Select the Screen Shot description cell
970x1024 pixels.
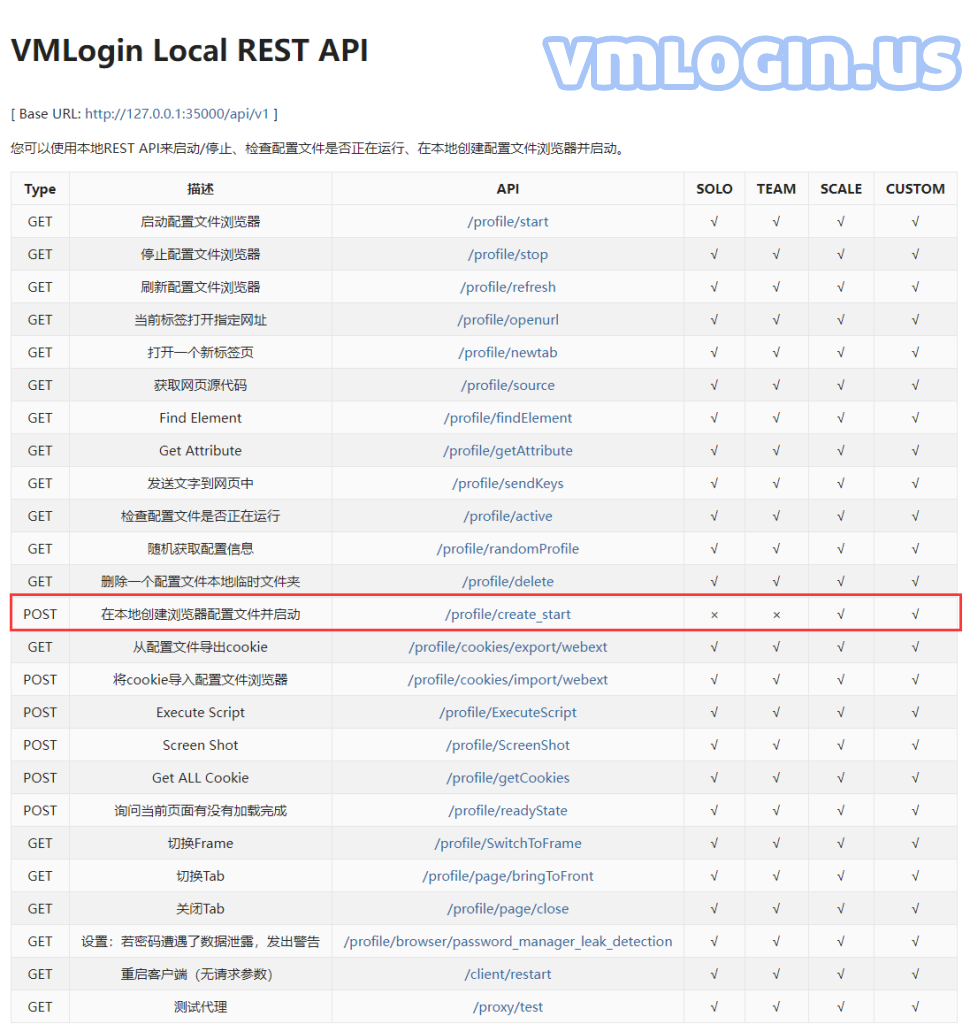tap(201, 745)
